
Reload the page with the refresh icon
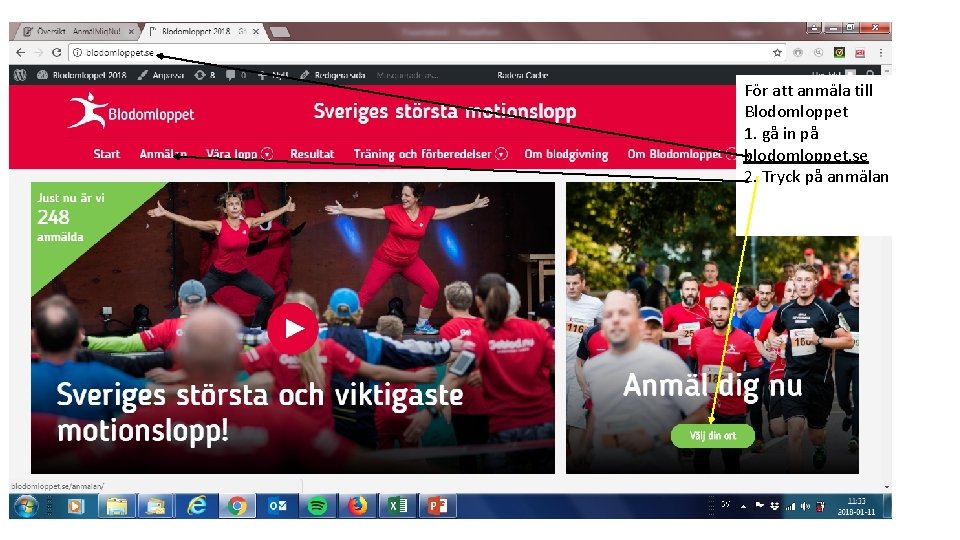pos(56,53)
